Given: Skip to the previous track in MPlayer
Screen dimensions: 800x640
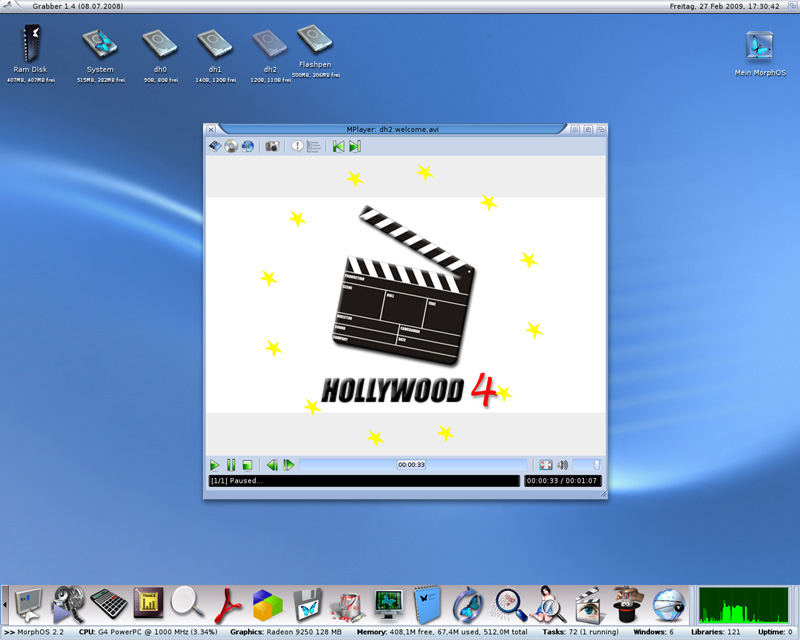Looking at the screenshot, I should click(338, 146).
